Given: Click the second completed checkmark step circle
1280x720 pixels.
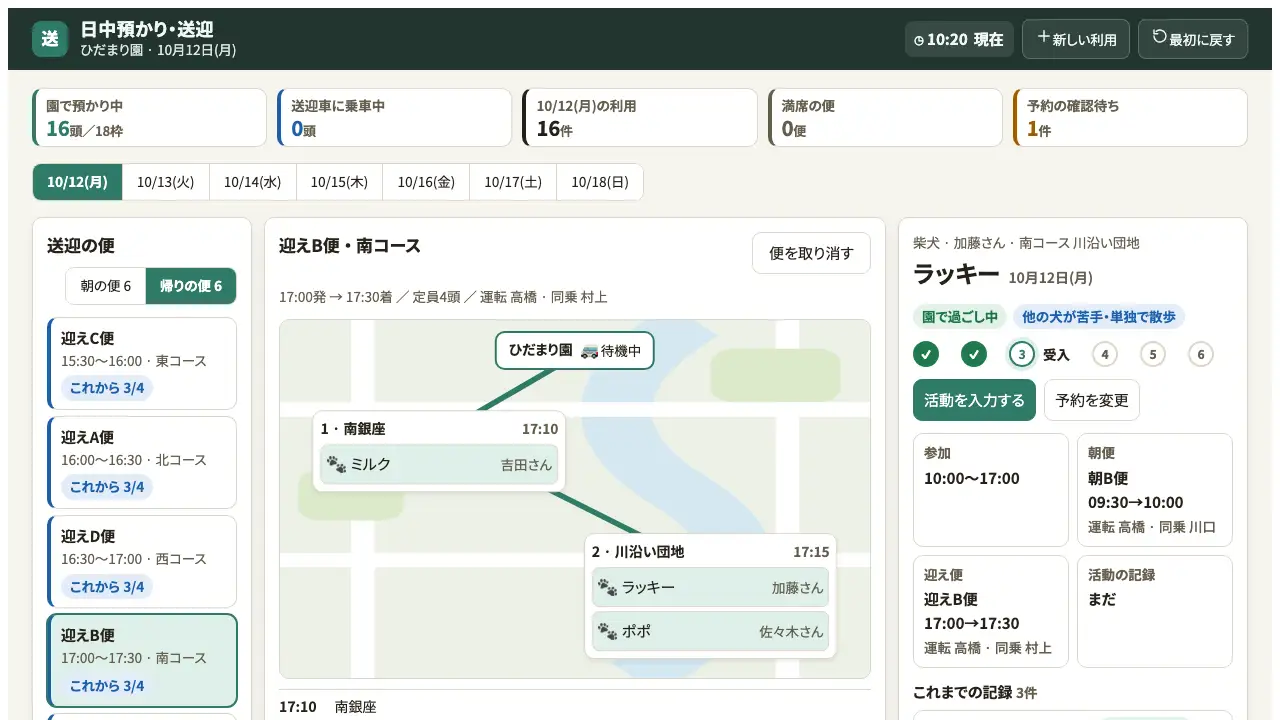Looking at the screenshot, I should (974, 354).
